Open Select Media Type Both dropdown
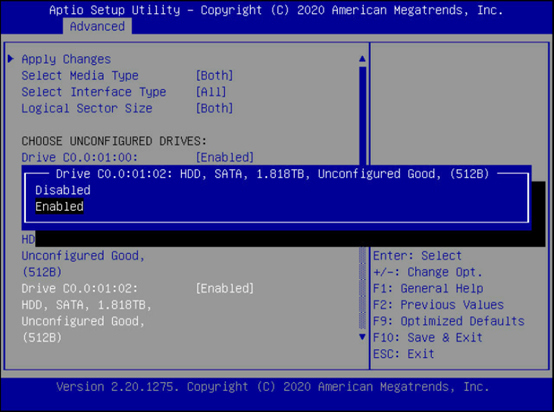 [214, 75]
